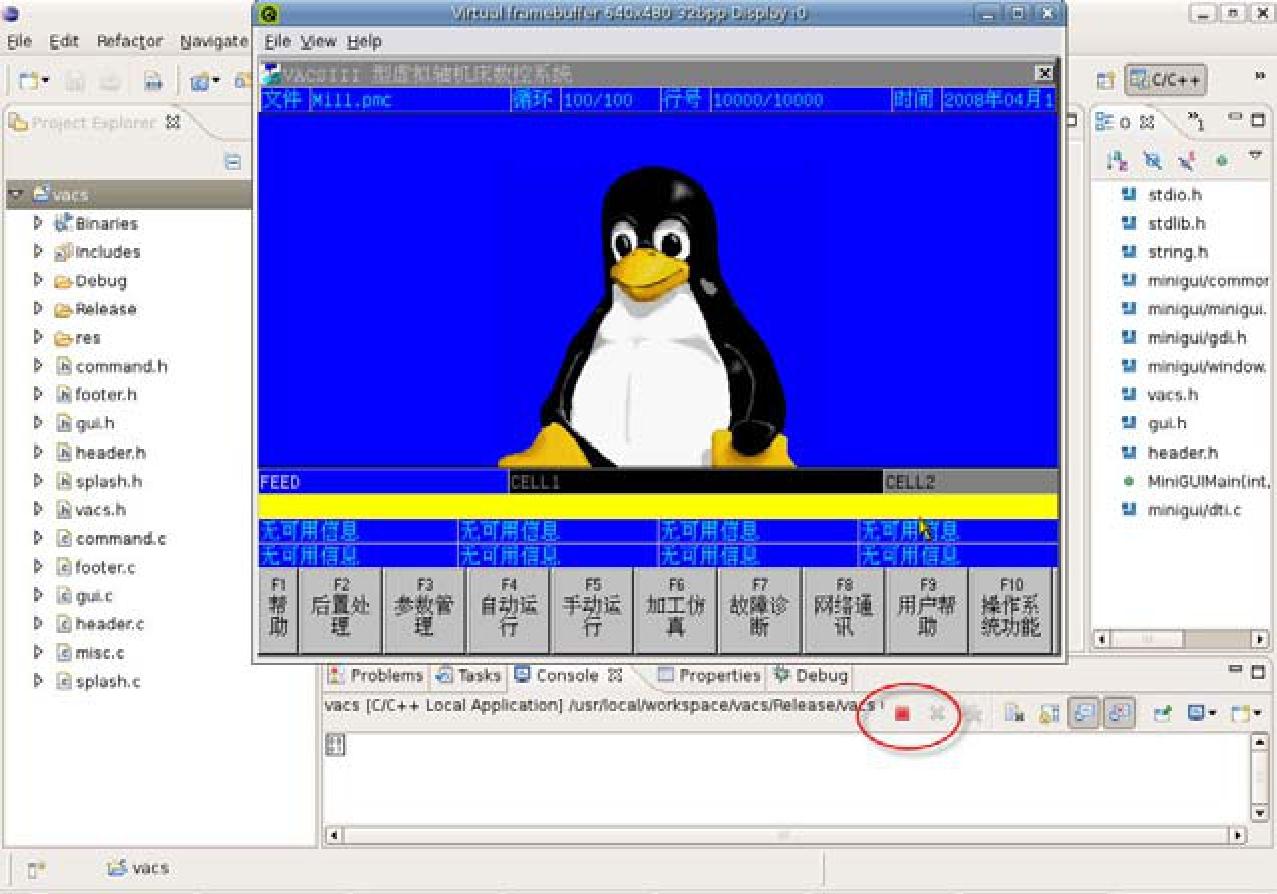Collapse the vacs project root node
The height and width of the screenshot is (894, 1277).
click(x=16, y=194)
